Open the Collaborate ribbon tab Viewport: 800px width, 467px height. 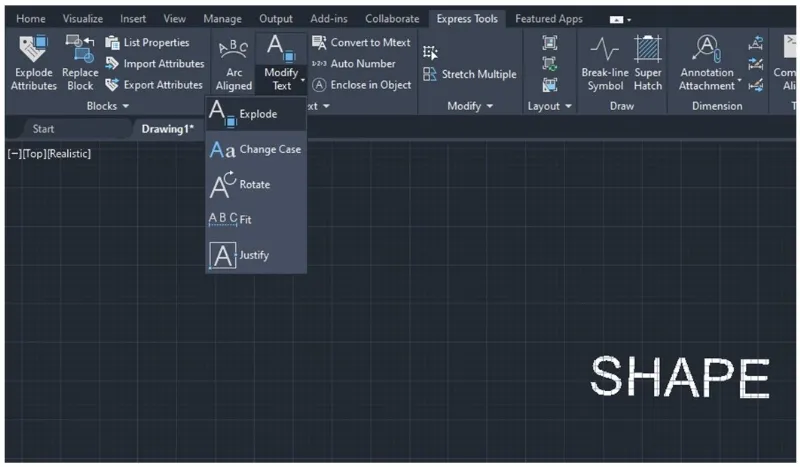point(392,19)
